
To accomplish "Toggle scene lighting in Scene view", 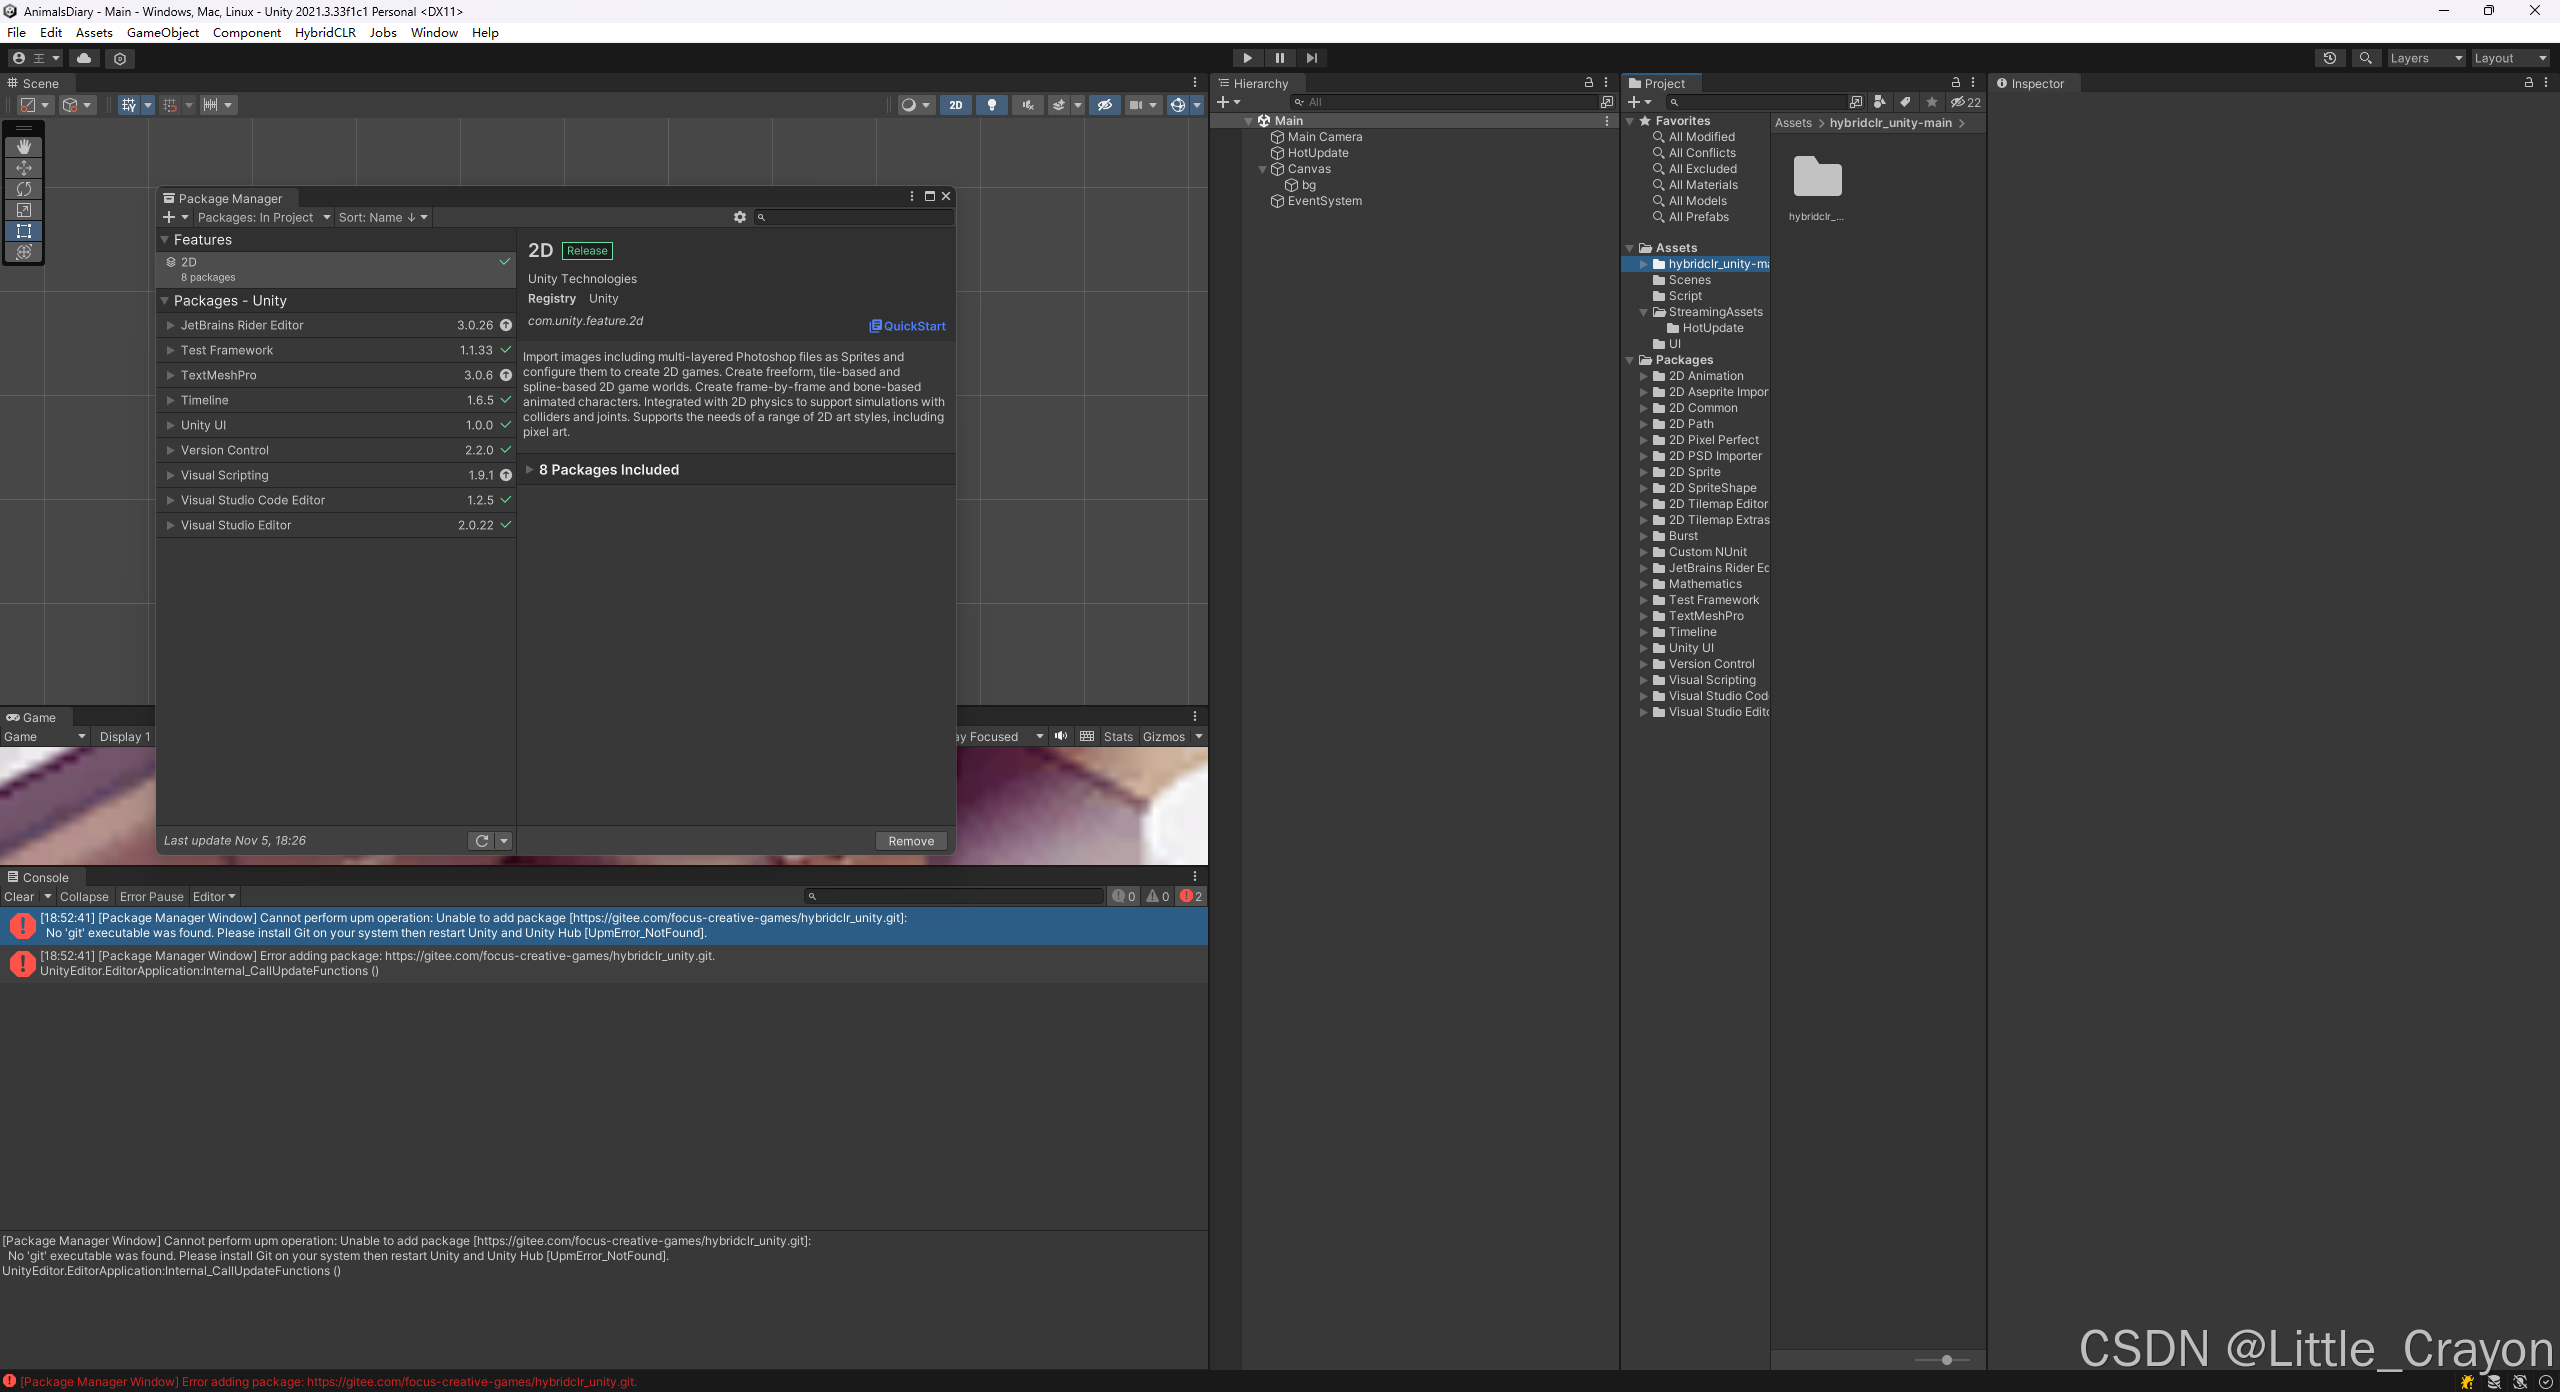I will (991, 104).
